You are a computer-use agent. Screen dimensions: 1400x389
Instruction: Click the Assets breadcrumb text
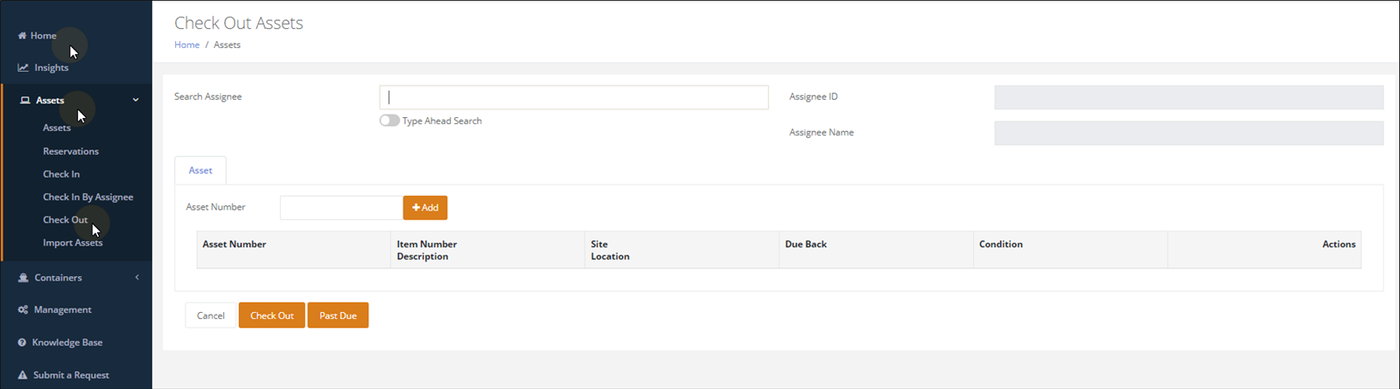[x=227, y=45]
